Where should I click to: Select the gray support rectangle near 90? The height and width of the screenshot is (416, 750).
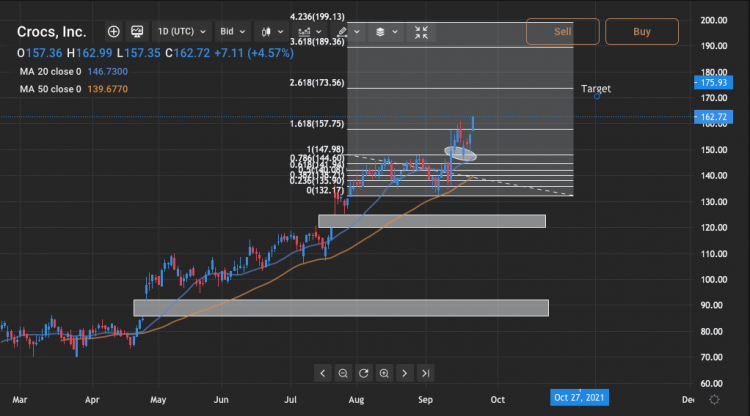coord(341,308)
